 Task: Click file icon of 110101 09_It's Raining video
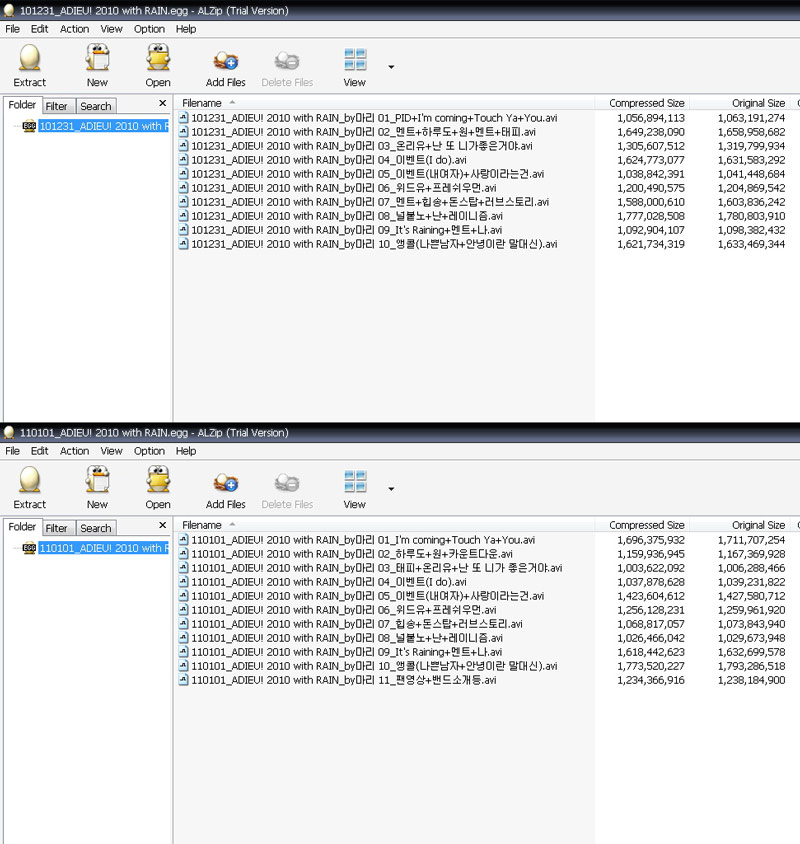pyautogui.click(x=184, y=651)
